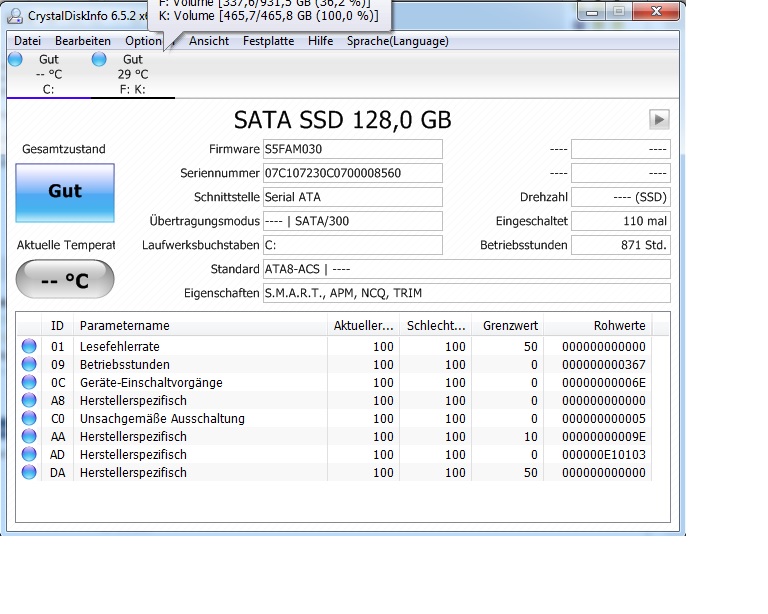Click the Betriebsstunden field 871 Std.

(621, 245)
